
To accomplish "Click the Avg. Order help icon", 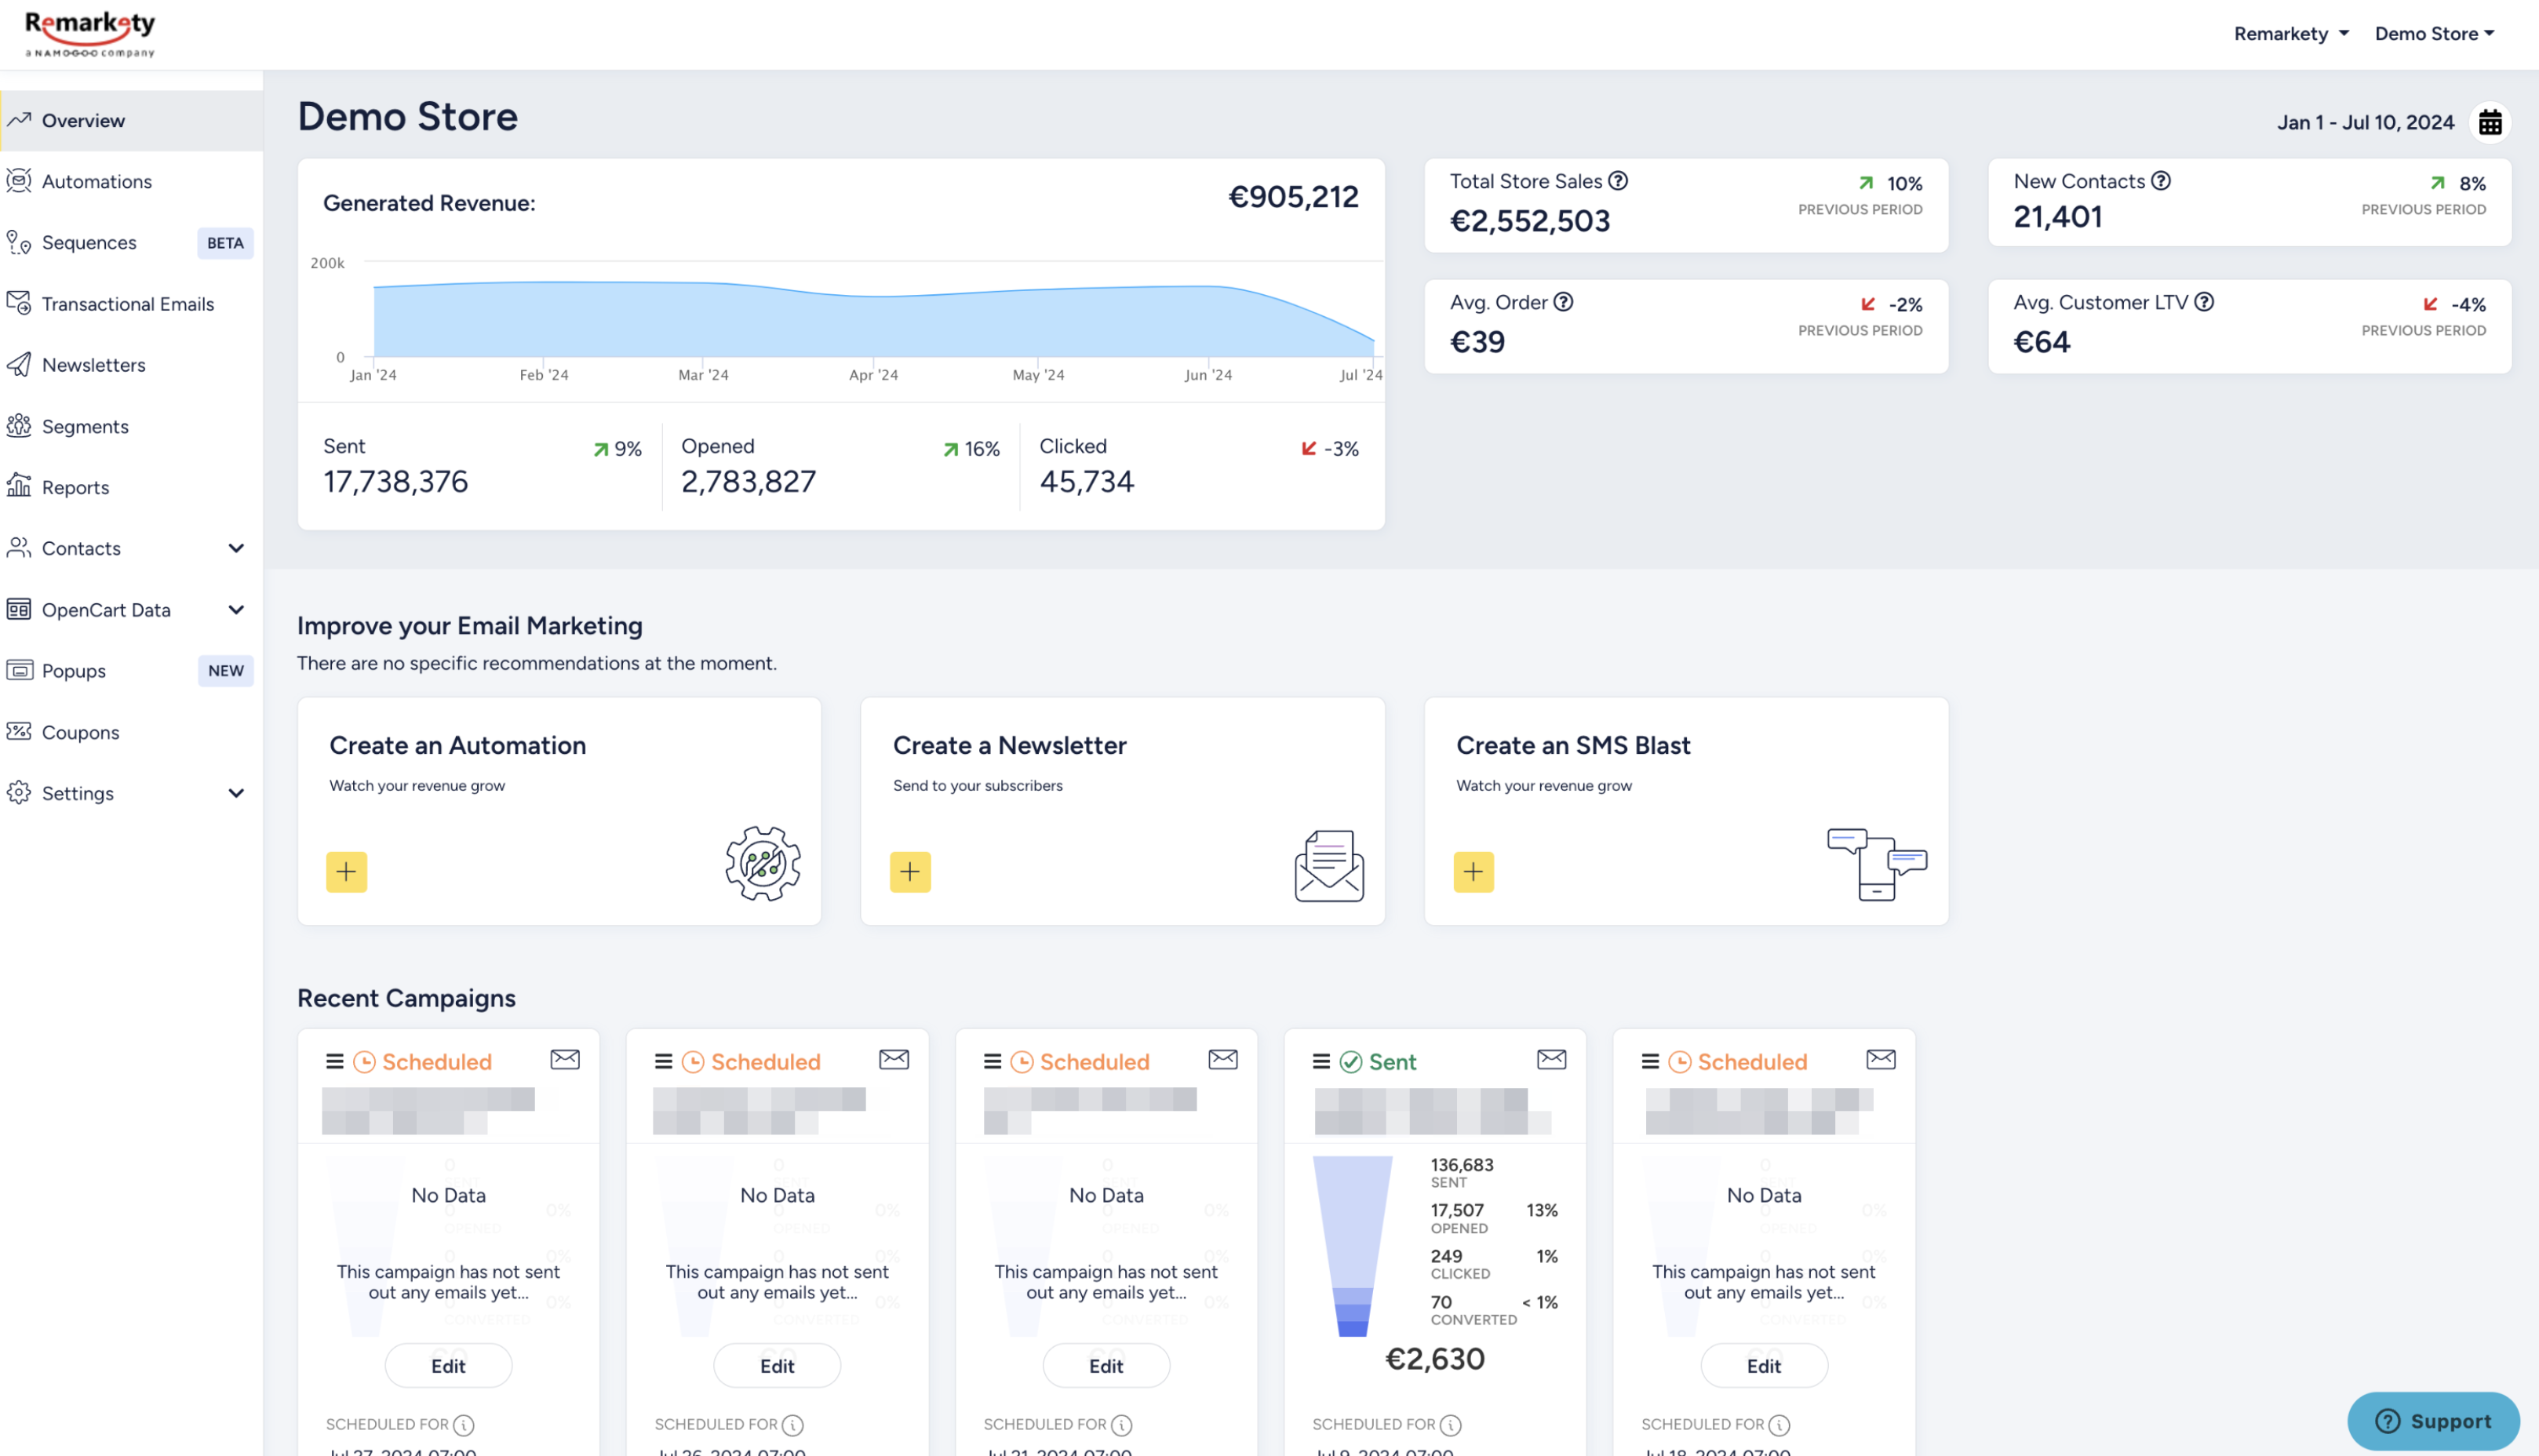I will [x=1563, y=302].
